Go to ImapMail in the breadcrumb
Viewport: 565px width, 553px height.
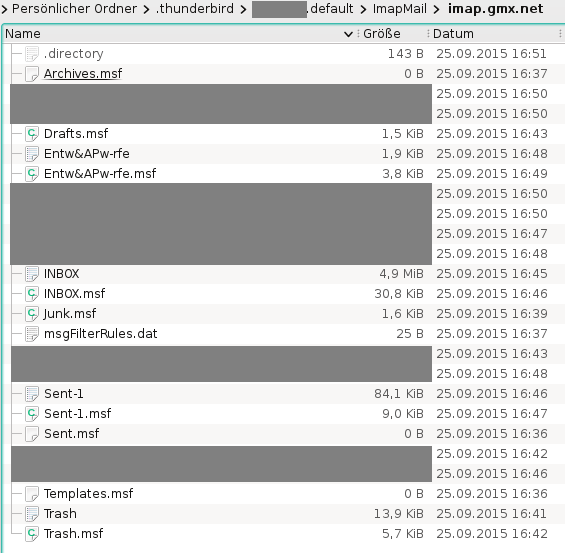click(400, 9)
